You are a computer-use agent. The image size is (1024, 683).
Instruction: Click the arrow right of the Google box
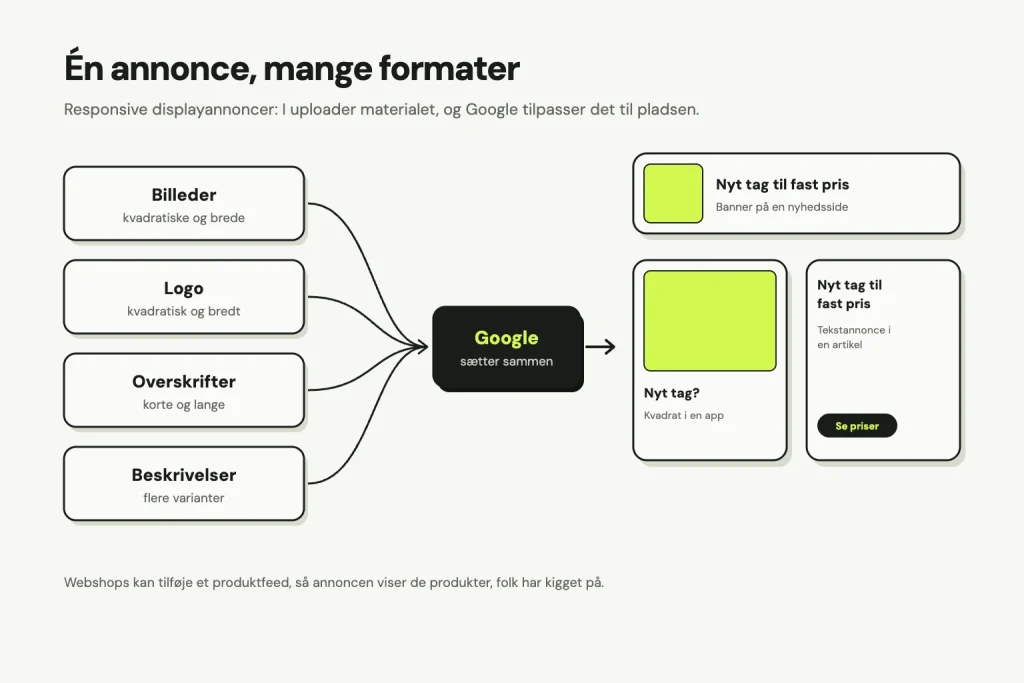tap(601, 347)
